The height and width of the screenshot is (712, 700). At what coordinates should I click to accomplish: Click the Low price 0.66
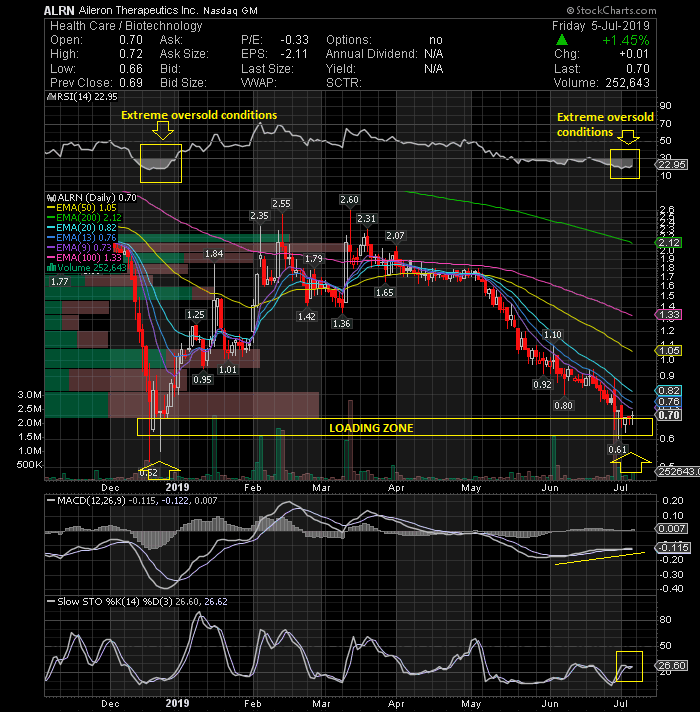click(131, 69)
